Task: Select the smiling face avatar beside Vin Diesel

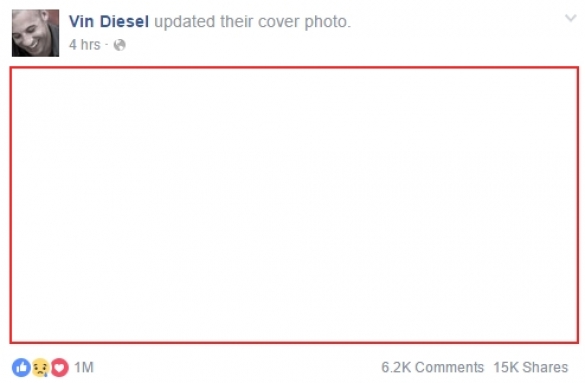Action: point(35,33)
